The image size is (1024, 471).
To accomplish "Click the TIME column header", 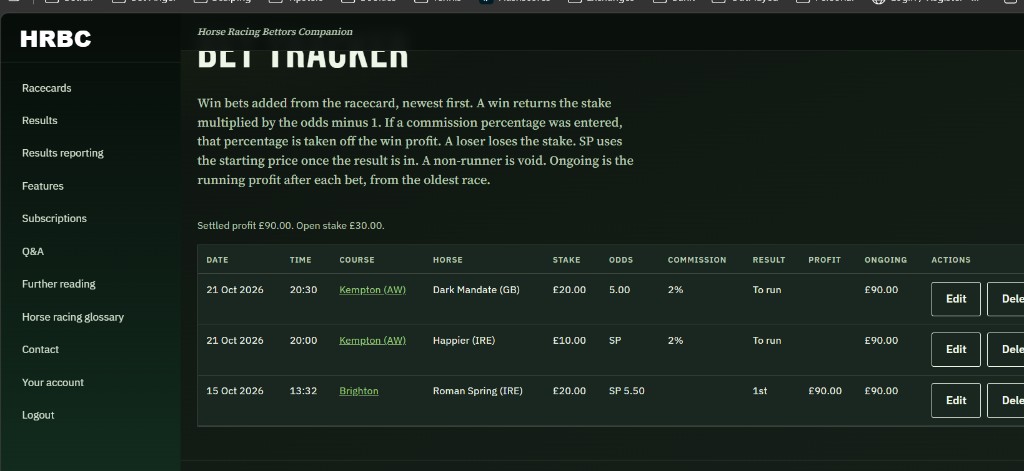I will coord(300,260).
